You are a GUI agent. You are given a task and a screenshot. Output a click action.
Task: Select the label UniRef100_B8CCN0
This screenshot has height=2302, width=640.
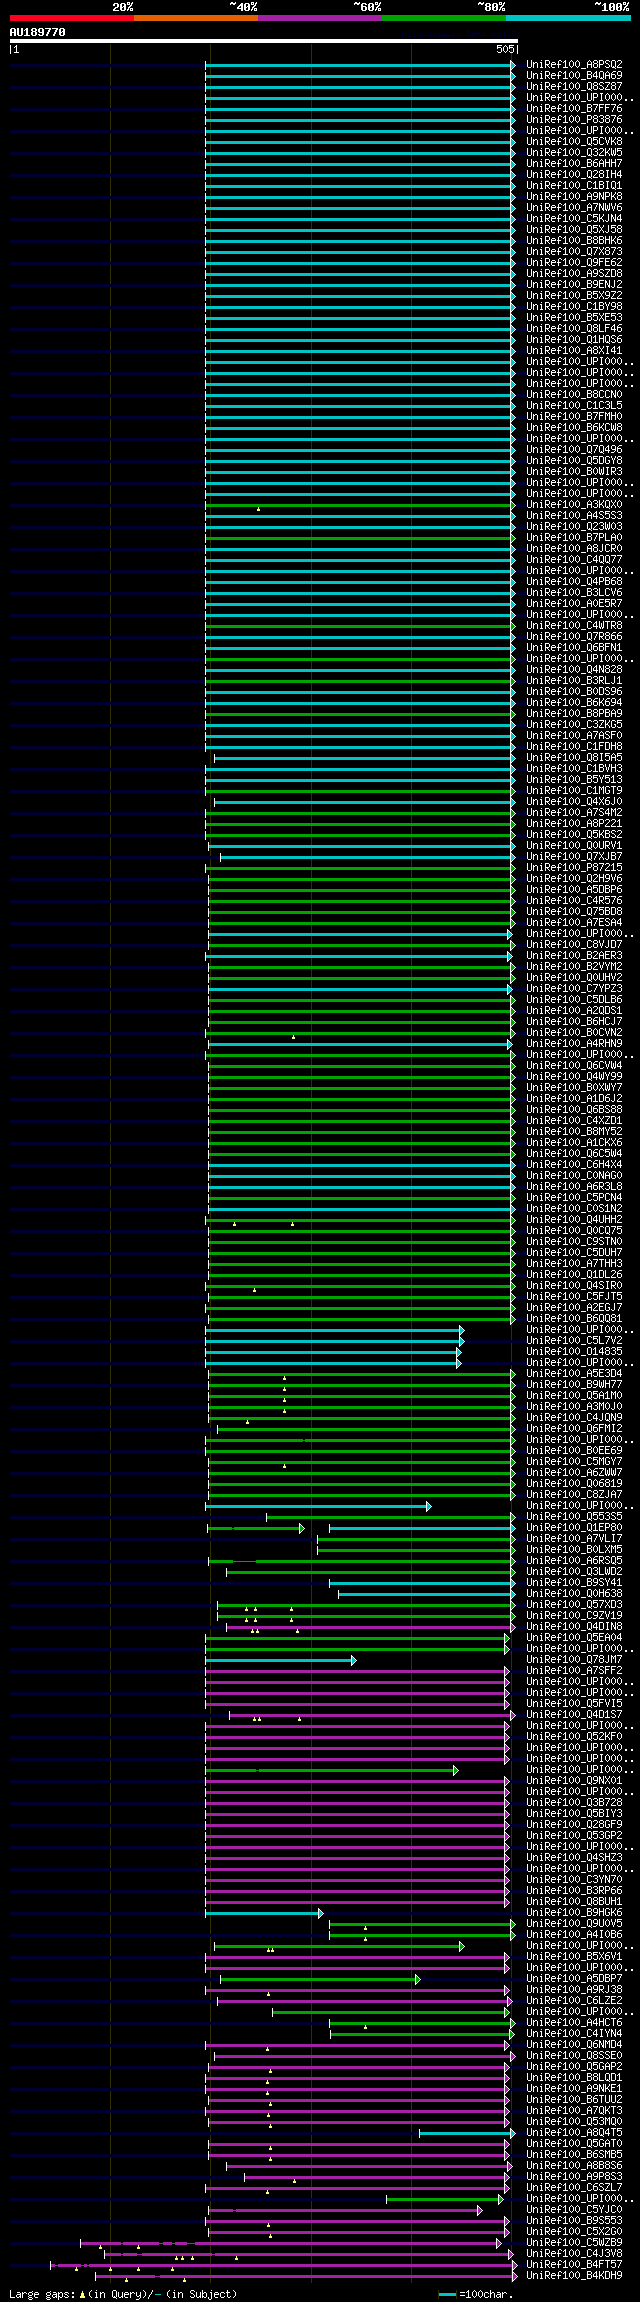pos(574,395)
